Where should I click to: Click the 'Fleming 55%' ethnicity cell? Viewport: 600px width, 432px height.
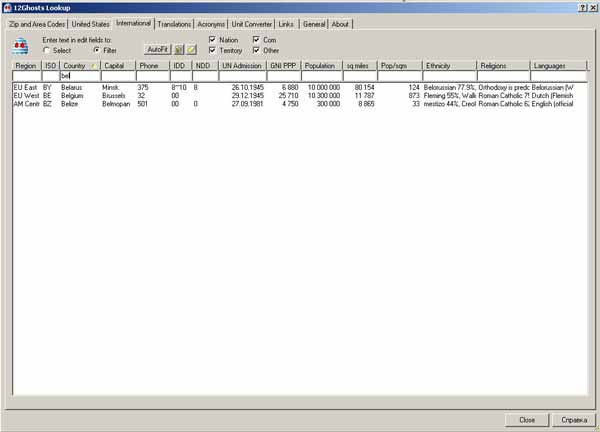click(x=450, y=96)
